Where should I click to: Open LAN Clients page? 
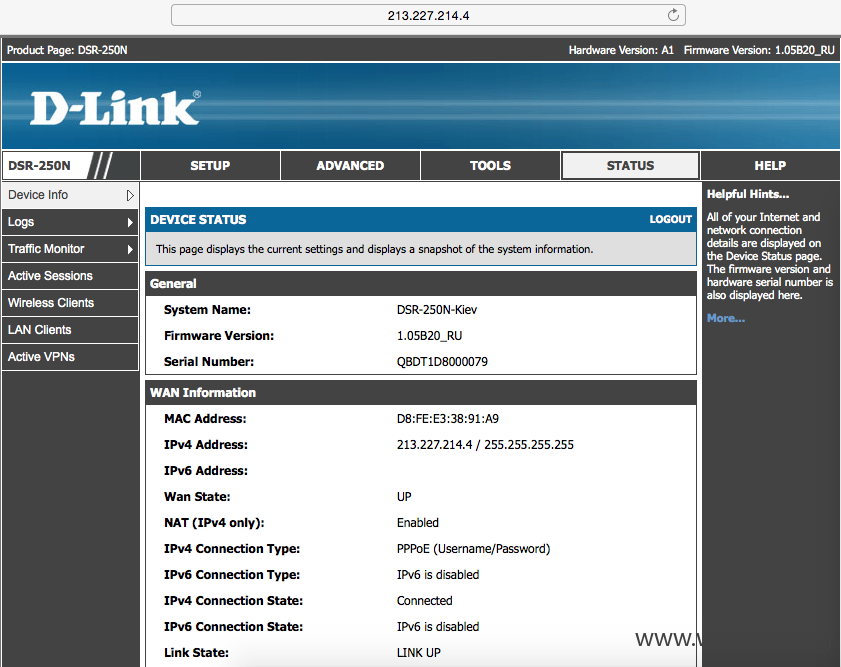(x=70, y=330)
